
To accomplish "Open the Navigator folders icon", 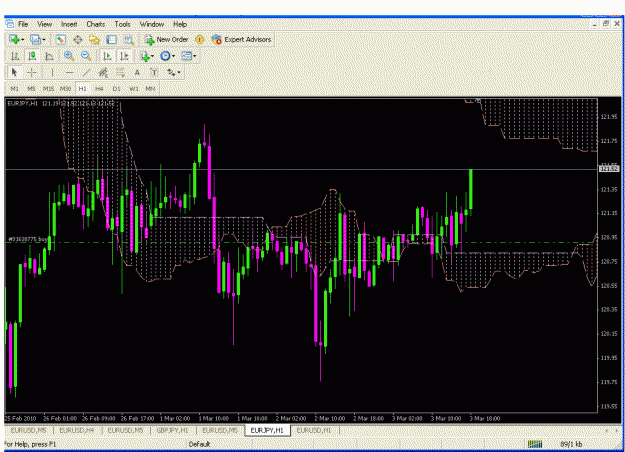I will click(94, 39).
